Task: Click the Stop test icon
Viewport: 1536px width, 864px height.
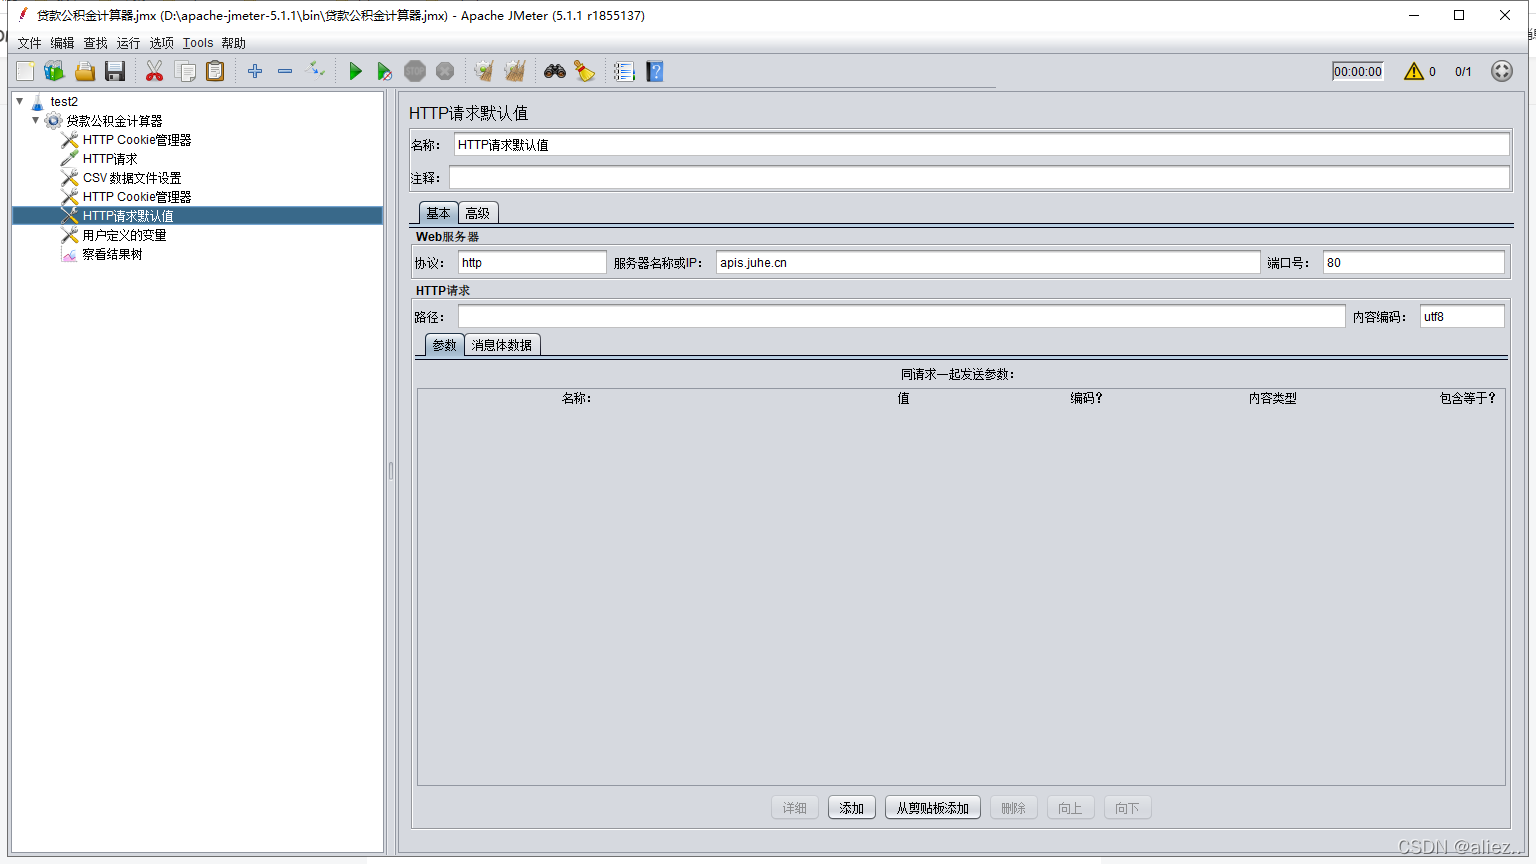Action: [415, 71]
